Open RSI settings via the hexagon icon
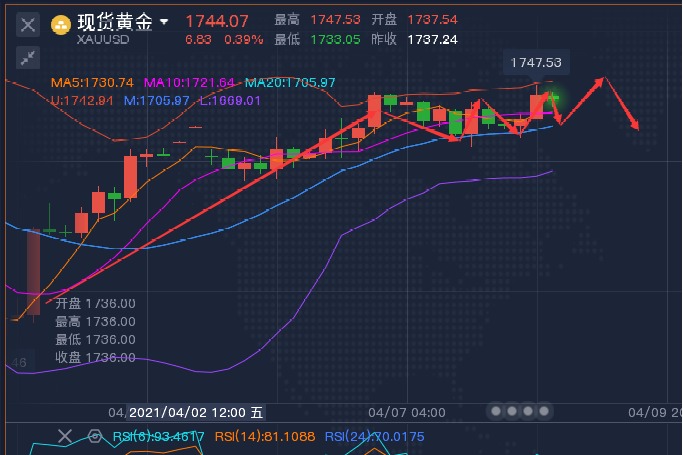 (x=95, y=436)
